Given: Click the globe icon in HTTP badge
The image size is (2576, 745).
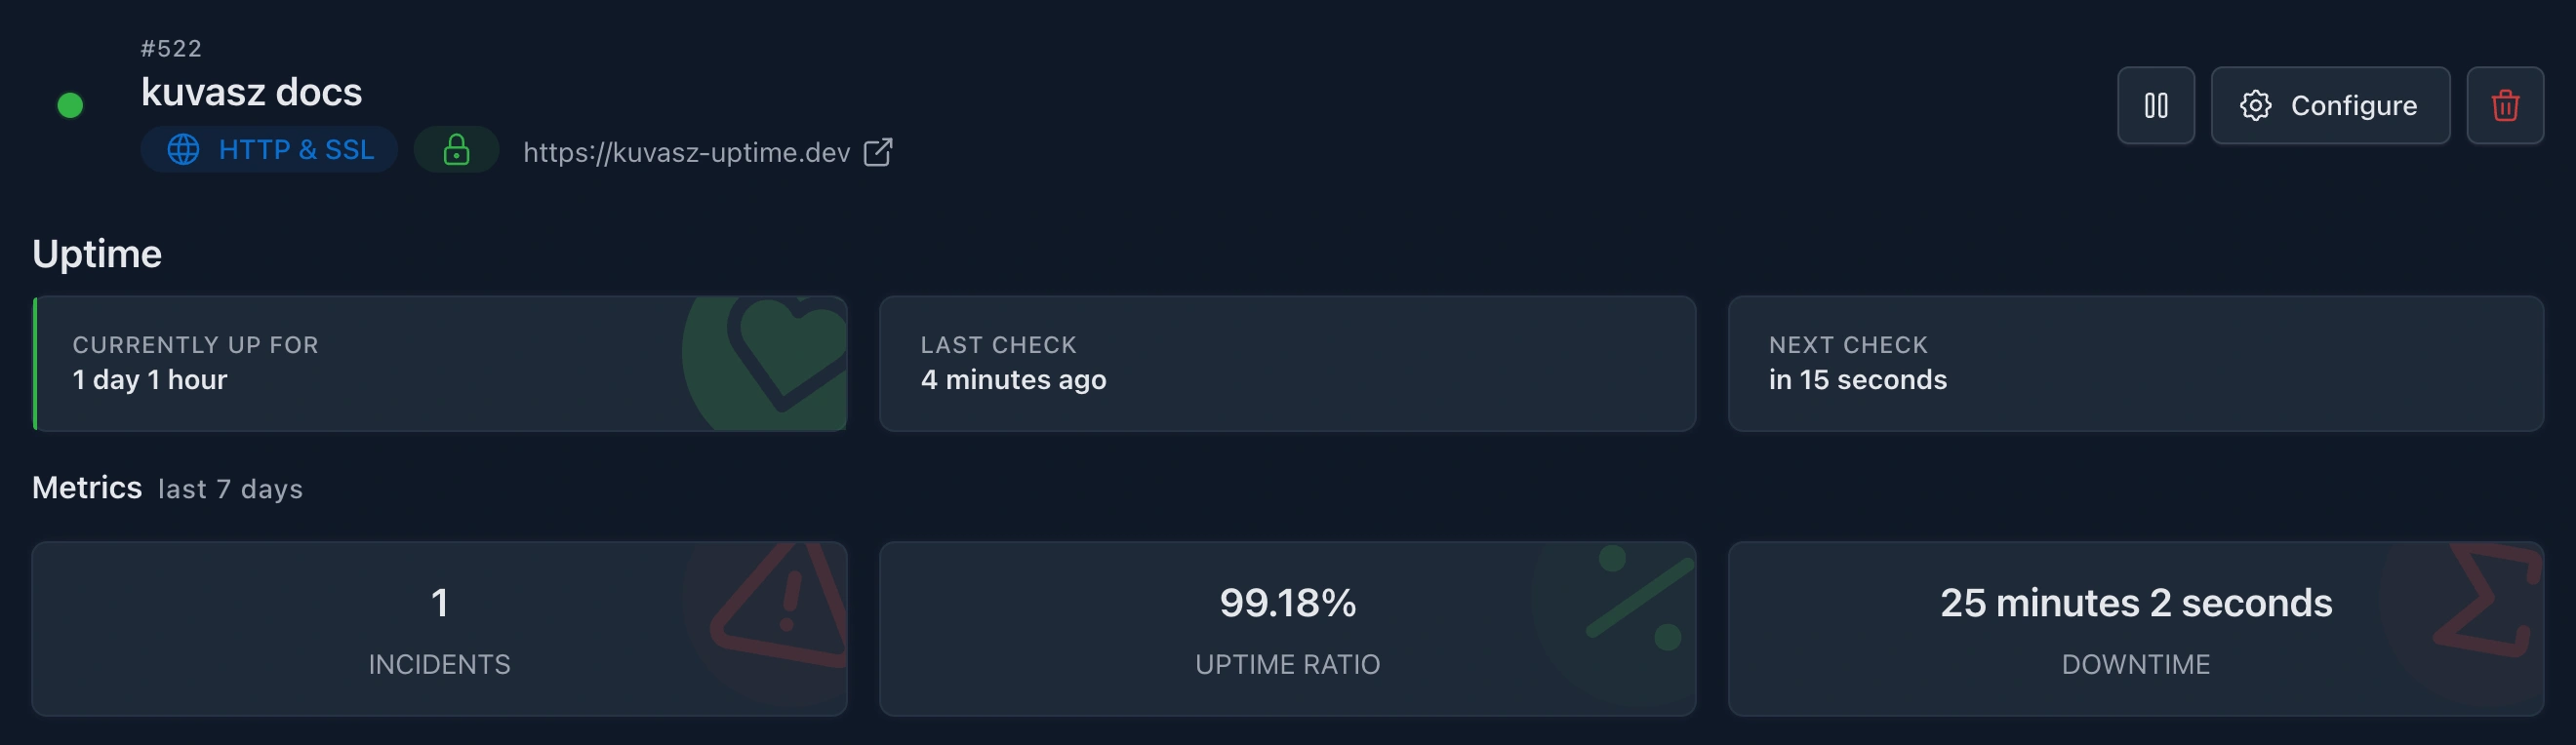Looking at the screenshot, I should 183,150.
